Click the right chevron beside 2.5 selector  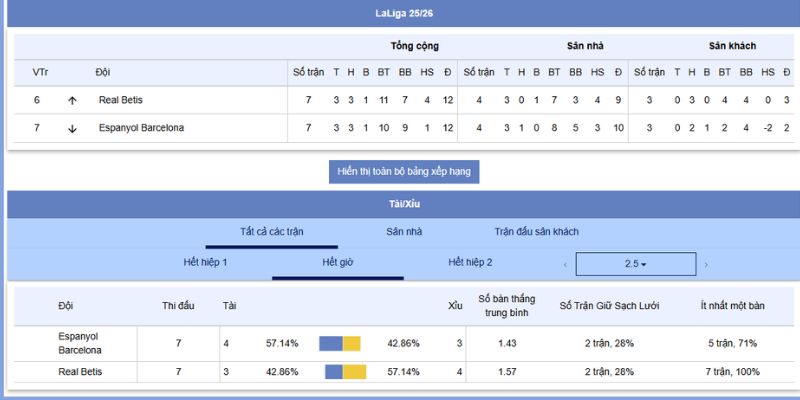point(706,265)
